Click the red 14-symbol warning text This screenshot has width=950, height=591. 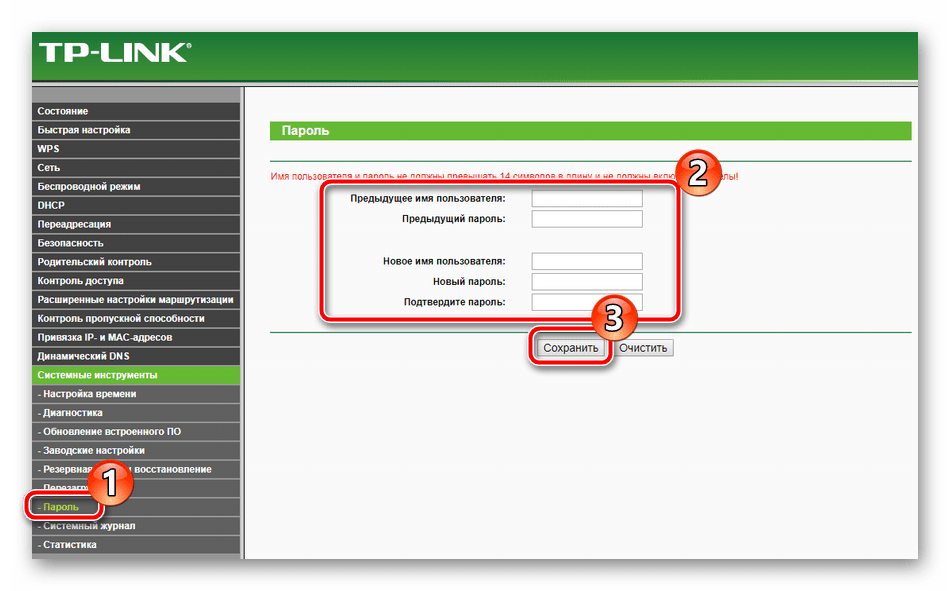tap(504, 176)
